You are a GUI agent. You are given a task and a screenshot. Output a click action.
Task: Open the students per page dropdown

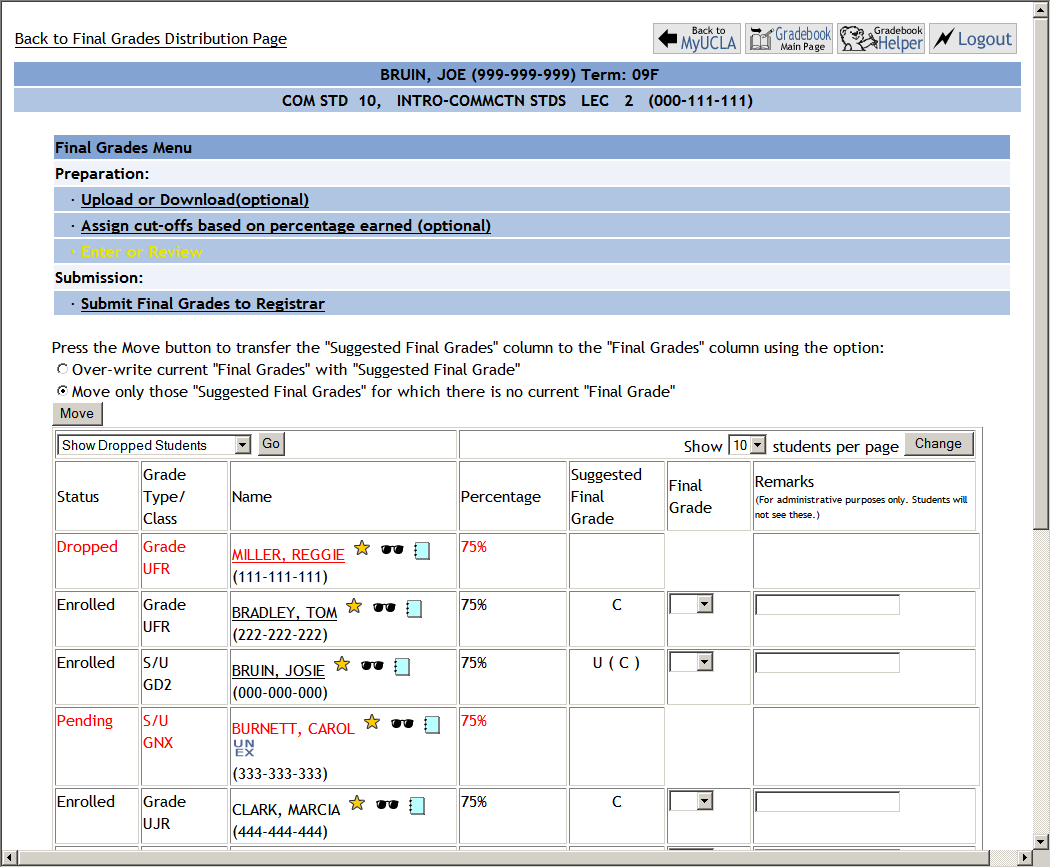click(747, 446)
